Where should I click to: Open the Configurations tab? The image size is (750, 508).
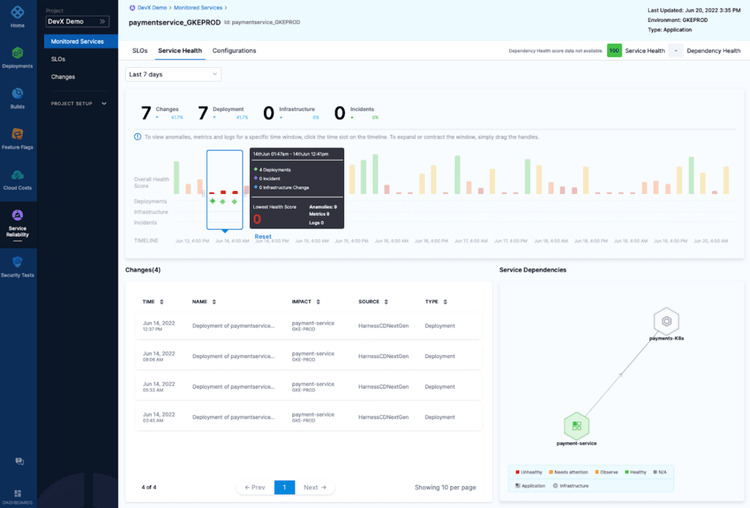point(234,50)
